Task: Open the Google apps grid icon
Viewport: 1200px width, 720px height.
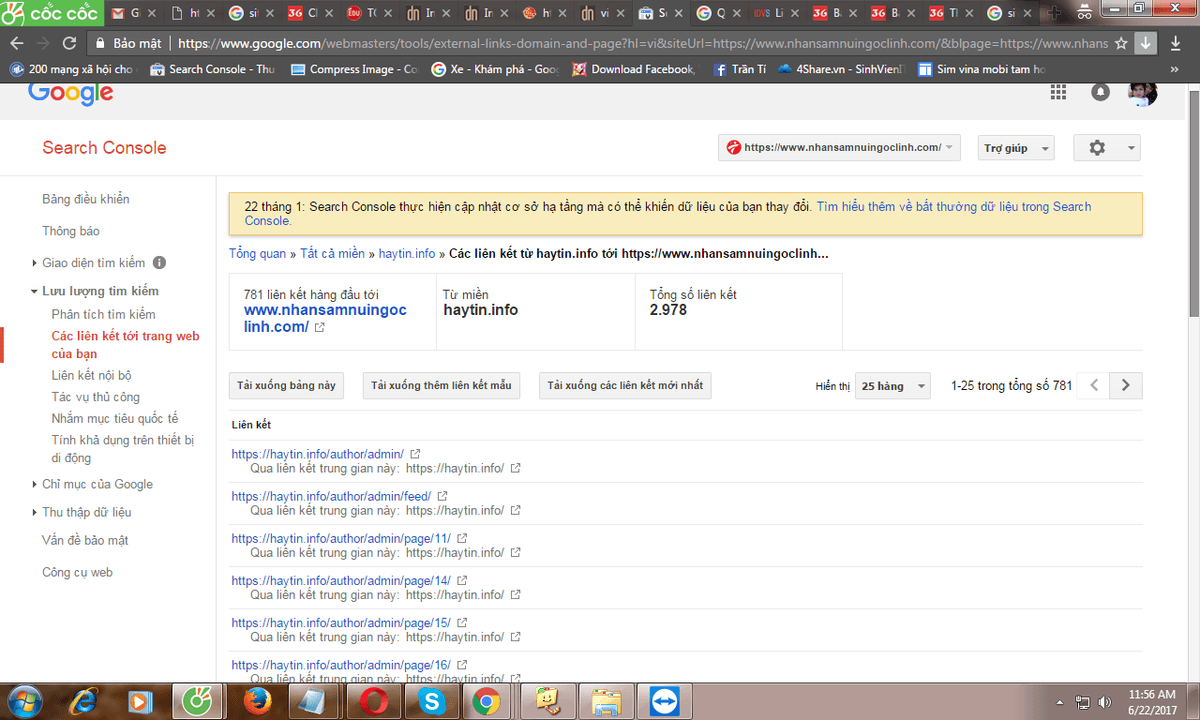Action: pyautogui.click(x=1058, y=92)
